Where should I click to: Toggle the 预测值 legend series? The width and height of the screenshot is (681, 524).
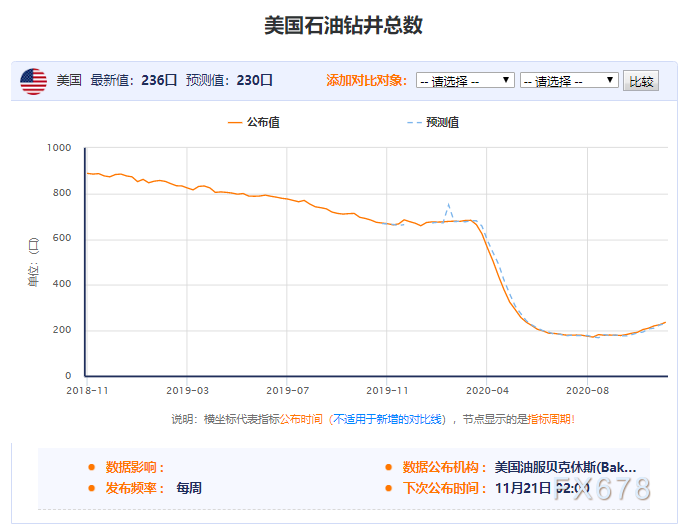click(x=433, y=122)
